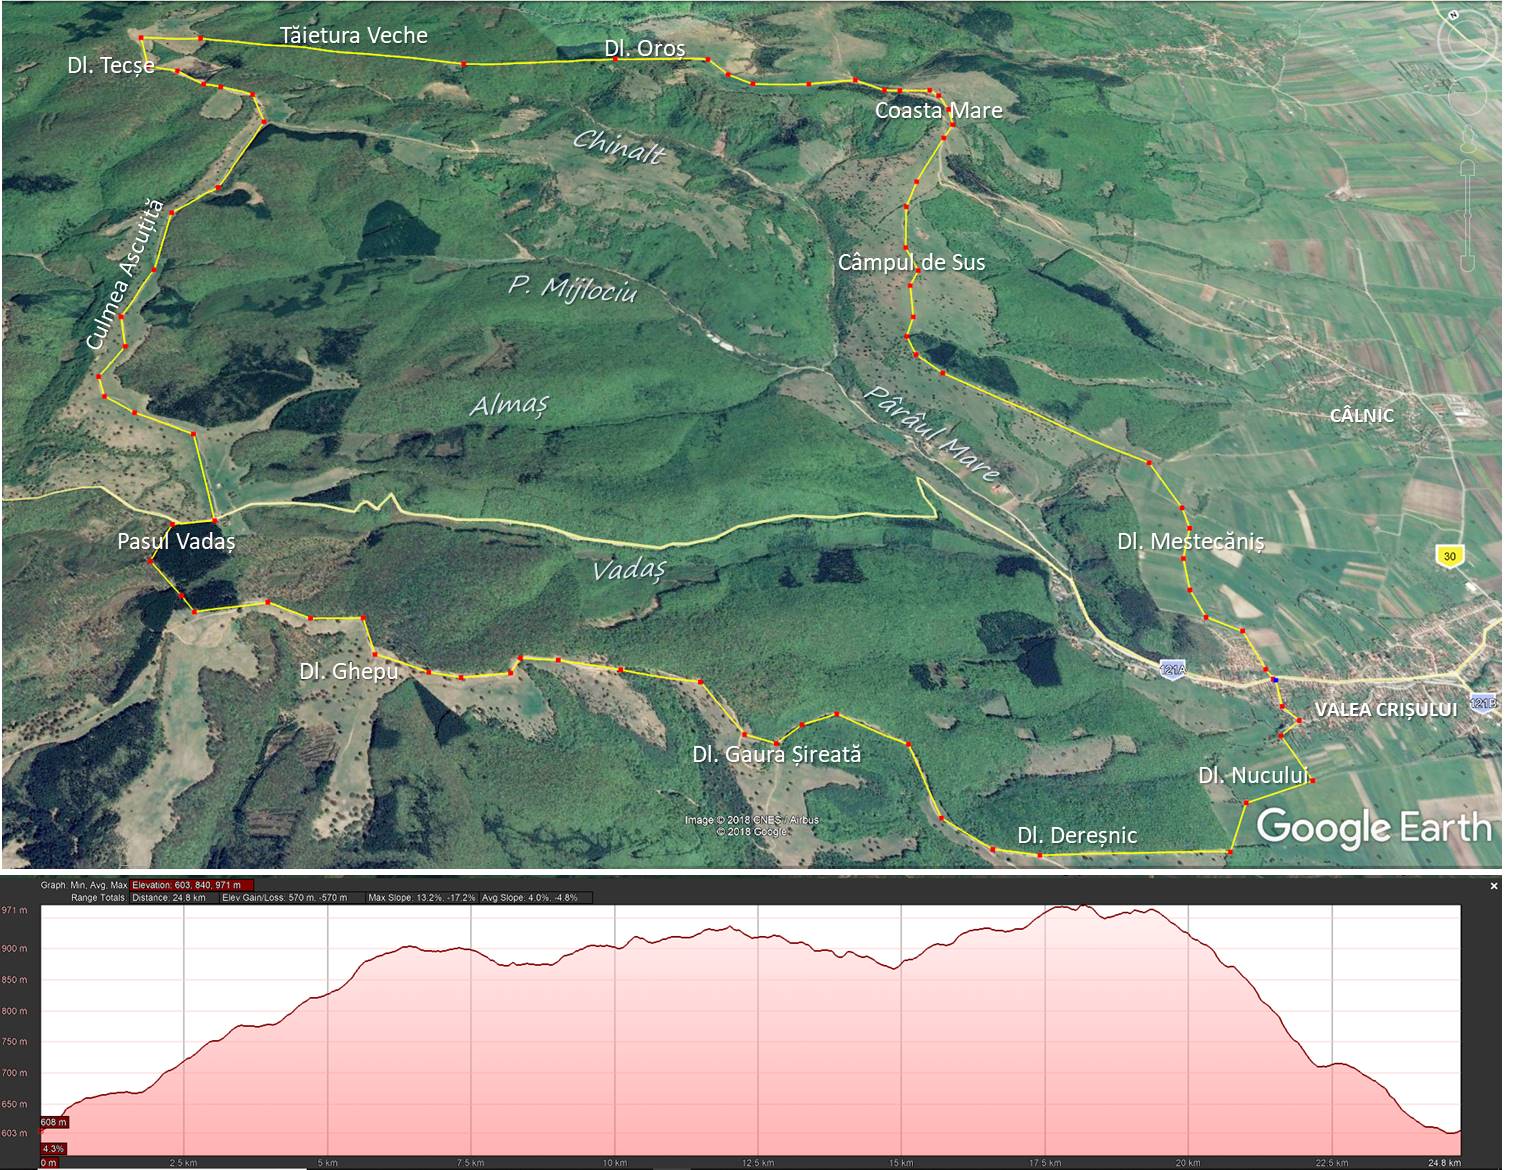Click the Coasta Mare place label
The height and width of the screenshot is (1170, 1515).
pyautogui.click(x=938, y=110)
